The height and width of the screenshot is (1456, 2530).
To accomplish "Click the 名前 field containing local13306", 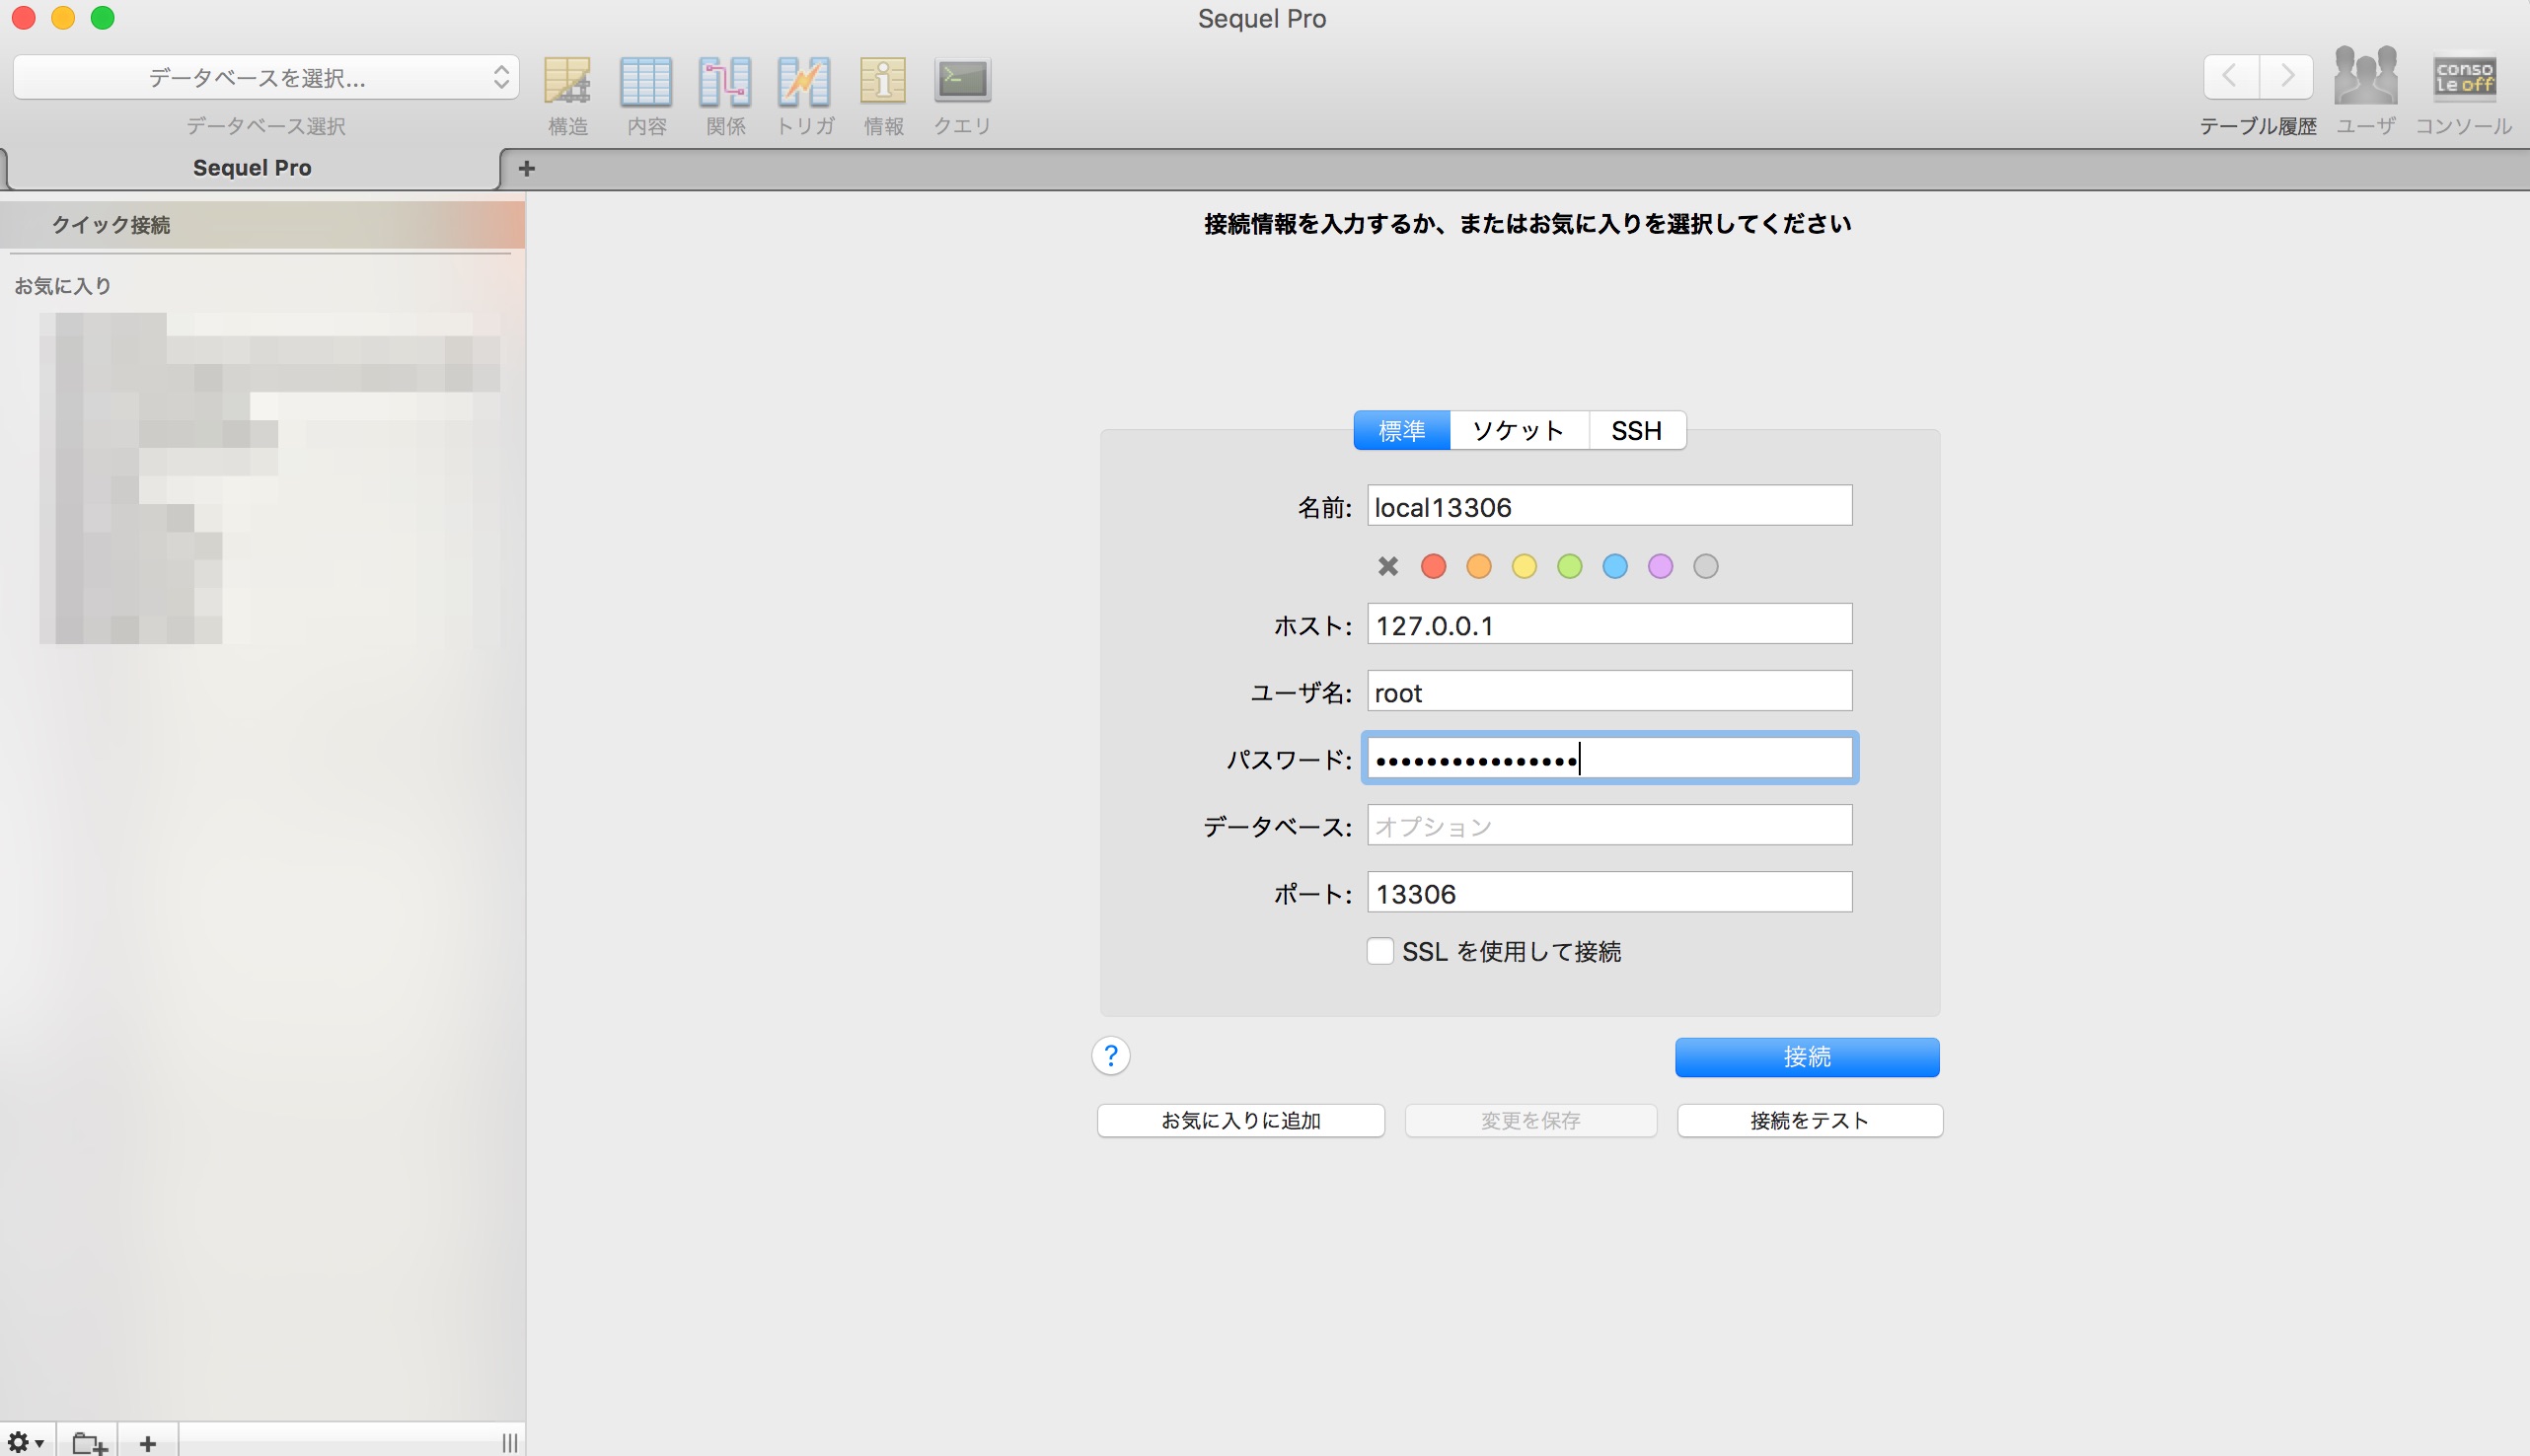I will (x=1609, y=506).
